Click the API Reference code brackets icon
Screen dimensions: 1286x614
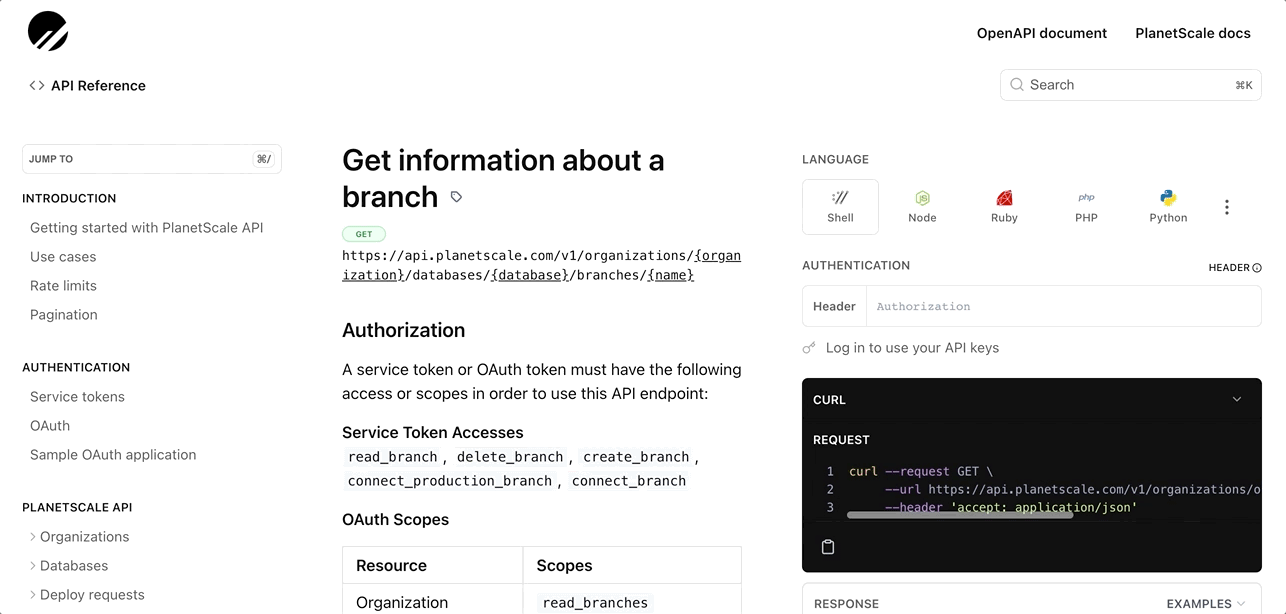pos(37,86)
